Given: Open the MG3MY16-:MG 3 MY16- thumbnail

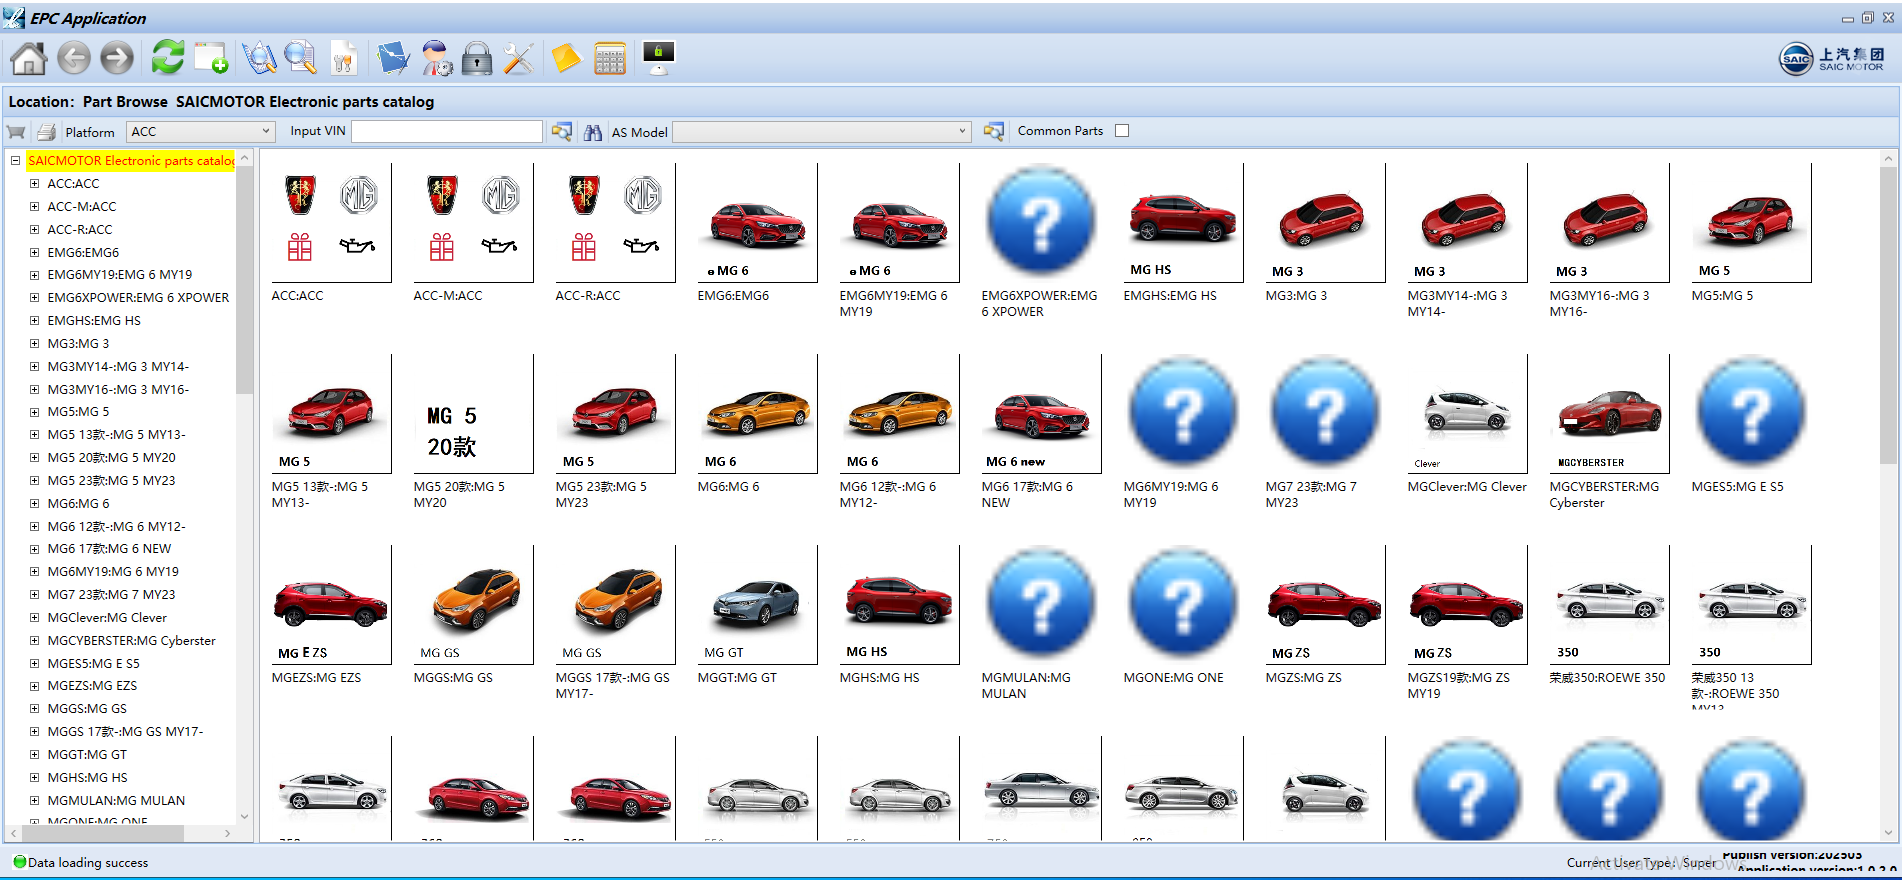Looking at the screenshot, I should (1609, 222).
